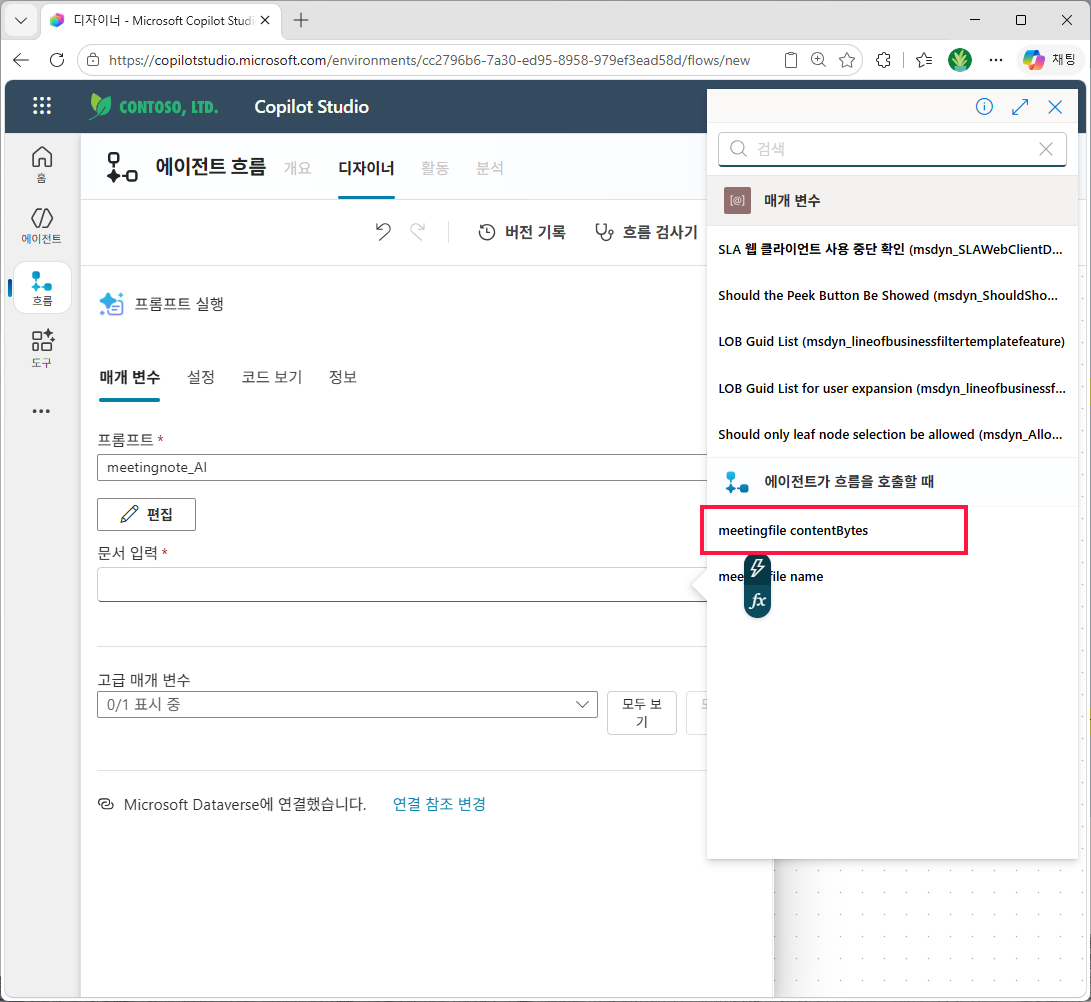Open Copilot 채팅 button

click(x=1049, y=60)
